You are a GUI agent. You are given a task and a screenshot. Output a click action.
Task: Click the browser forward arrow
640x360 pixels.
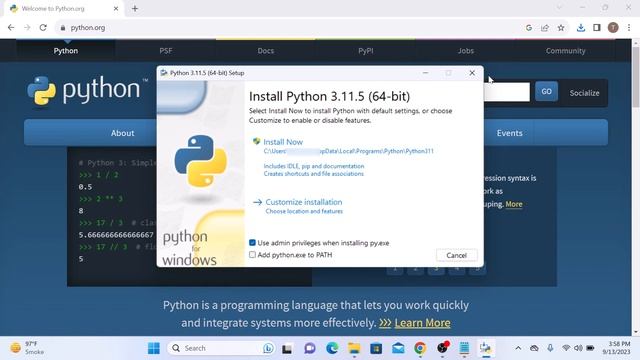[27, 28]
